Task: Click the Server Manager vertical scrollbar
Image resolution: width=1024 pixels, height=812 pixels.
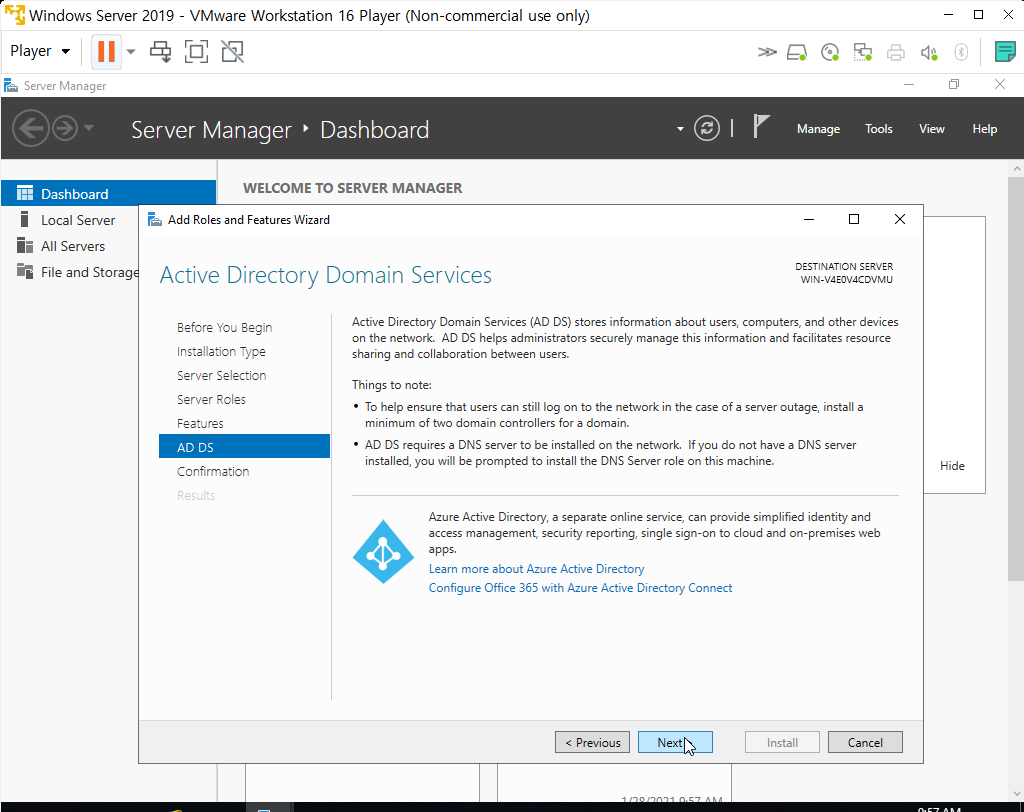Action: click(x=1016, y=378)
